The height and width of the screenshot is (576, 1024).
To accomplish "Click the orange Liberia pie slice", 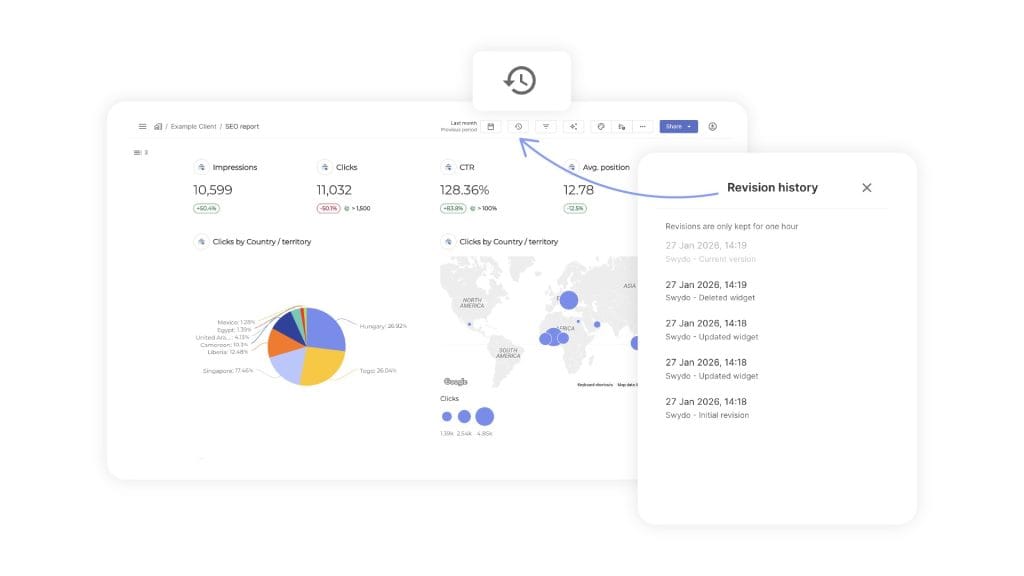I will (x=281, y=343).
